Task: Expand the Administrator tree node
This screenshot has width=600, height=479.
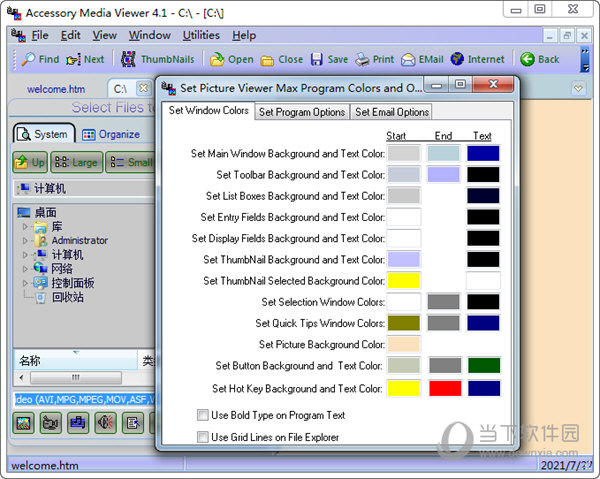Action: [25, 241]
